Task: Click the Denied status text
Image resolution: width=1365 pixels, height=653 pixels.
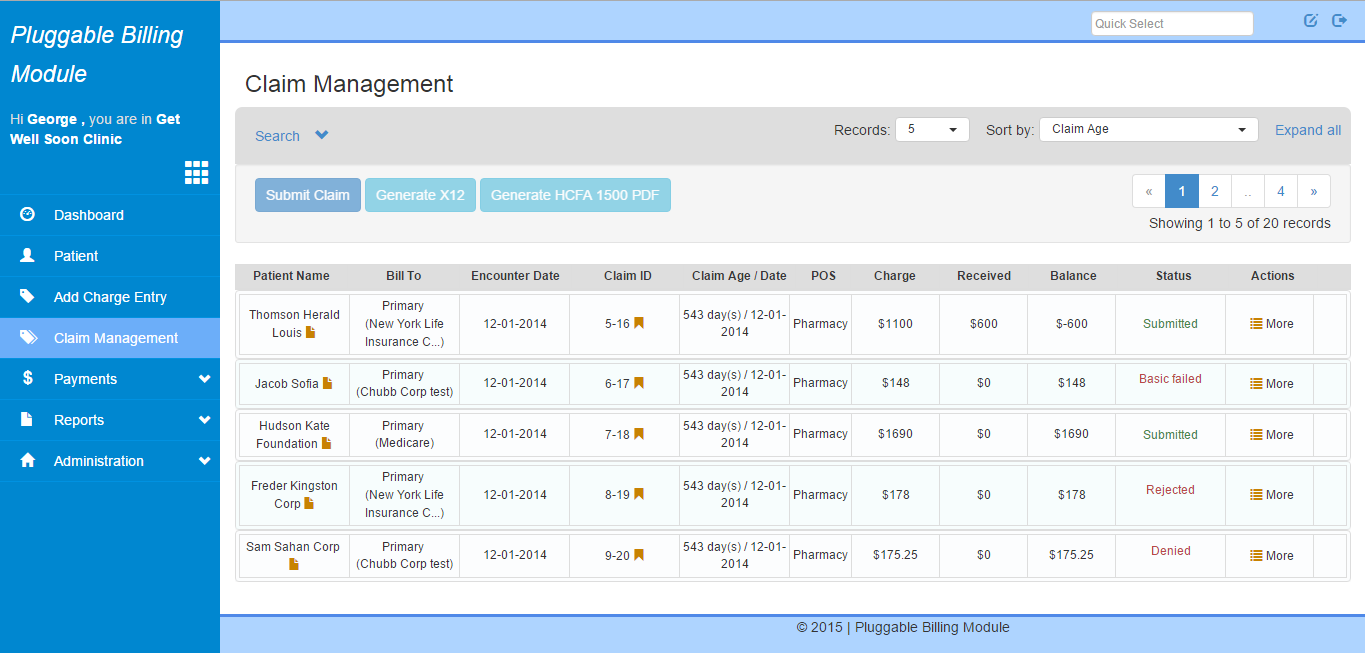Action: pyautogui.click(x=1170, y=551)
